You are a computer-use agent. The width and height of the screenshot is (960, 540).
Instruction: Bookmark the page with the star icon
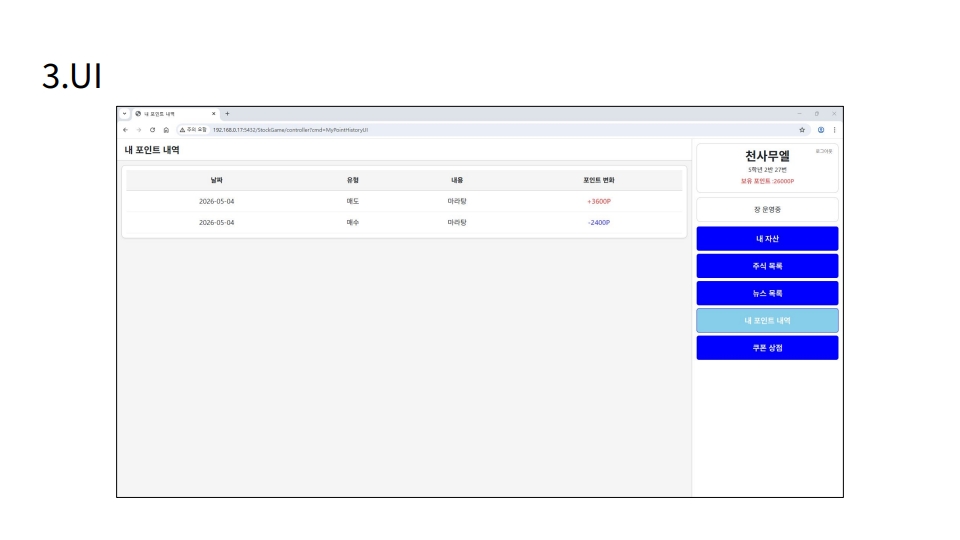[x=802, y=130]
